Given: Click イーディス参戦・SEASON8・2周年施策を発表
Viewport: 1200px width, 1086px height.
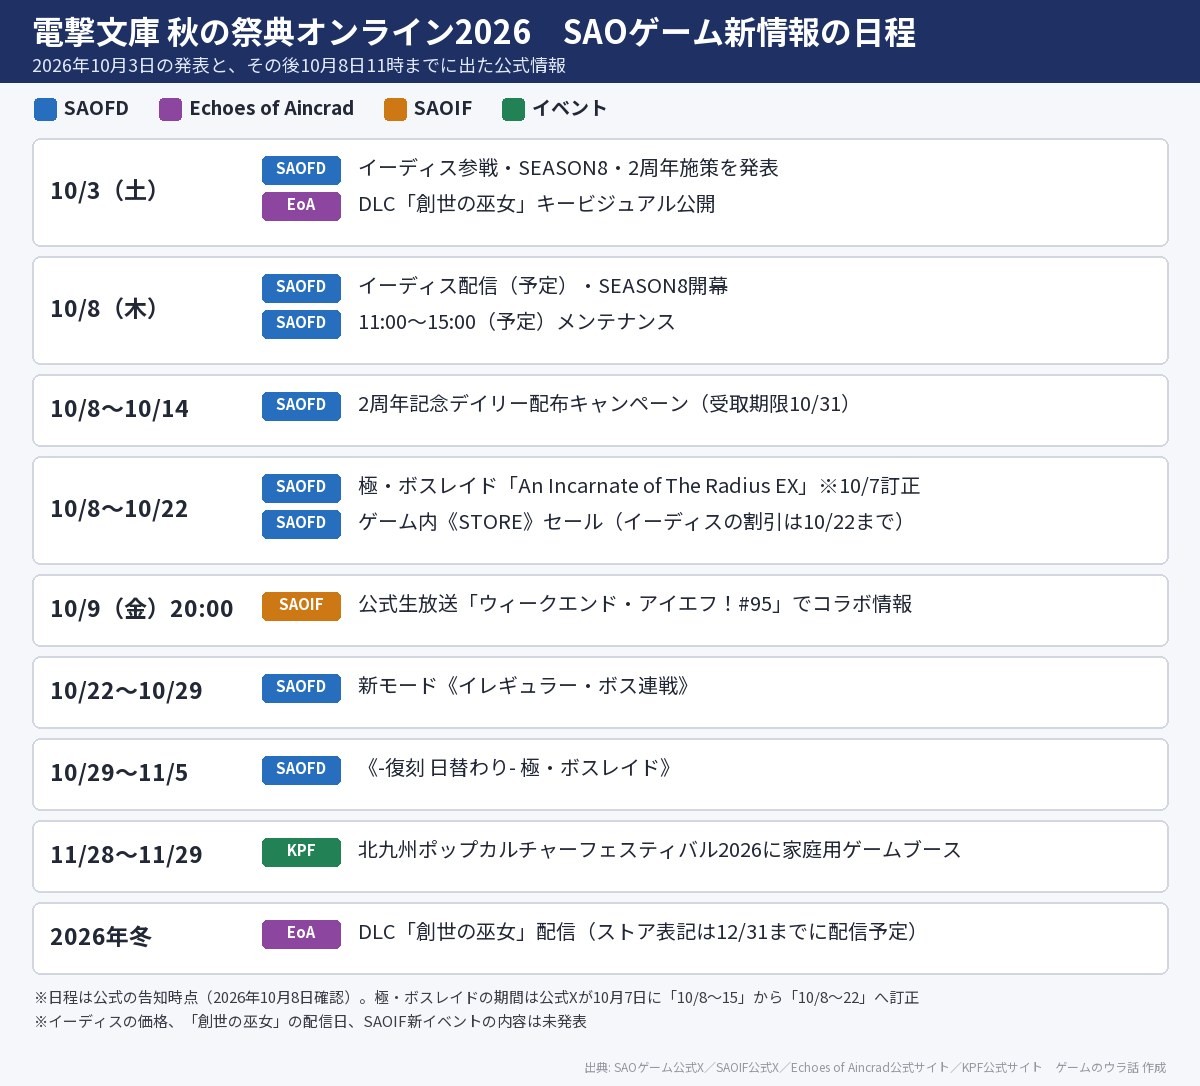Looking at the screenshot, I should click(568, 168).
